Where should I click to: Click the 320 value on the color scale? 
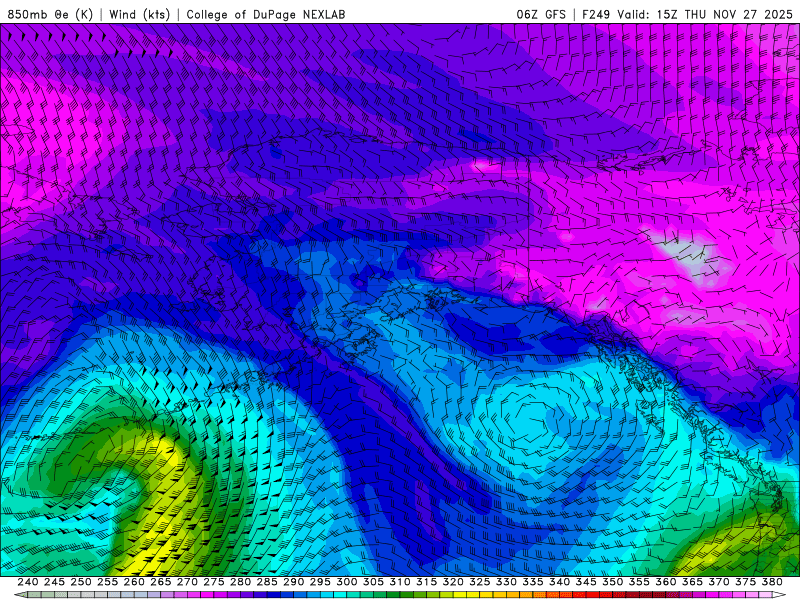tap(453, 582)
